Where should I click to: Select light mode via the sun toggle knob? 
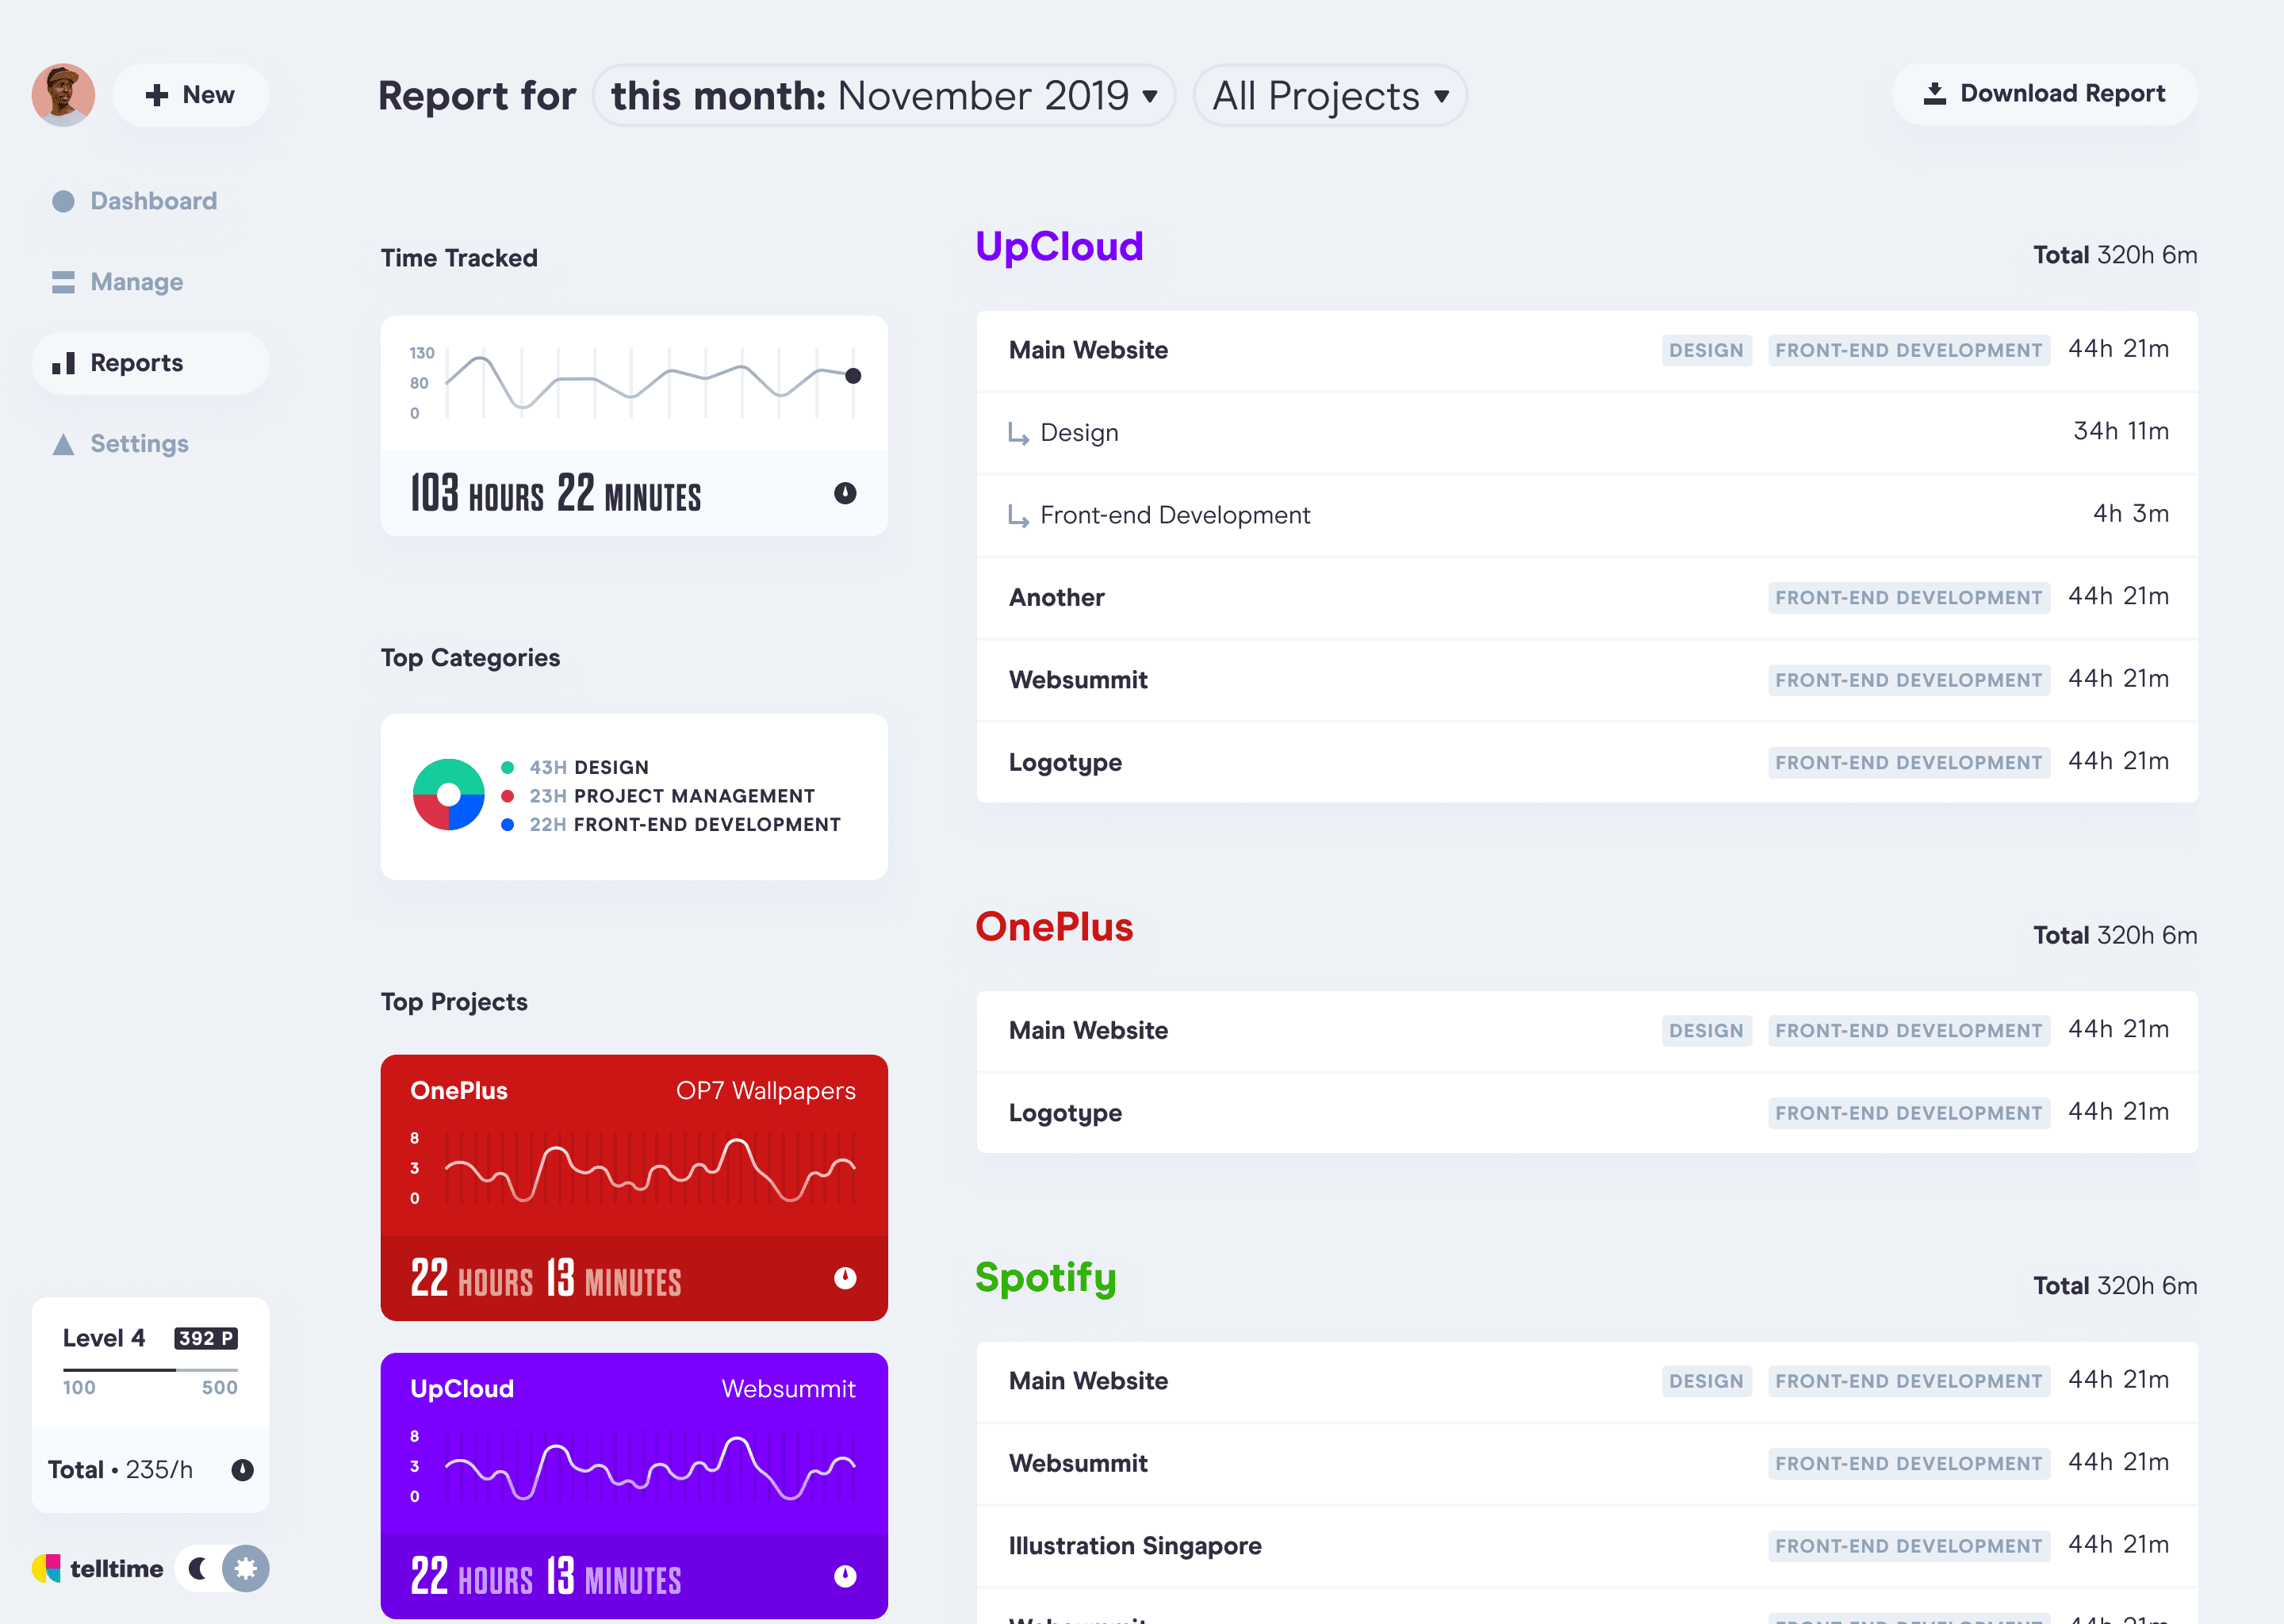pyautogui.click(x=245, y=1568)
